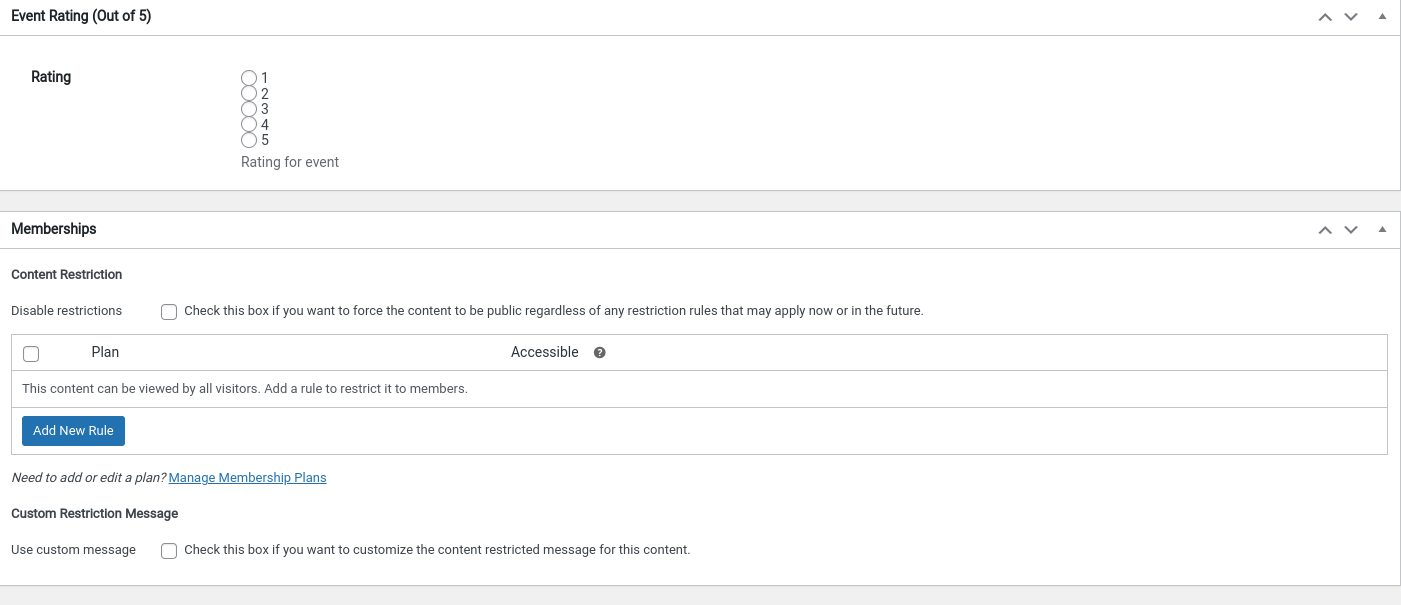
Task: Select rating 3 for the event
Action: tap(249, 108)
